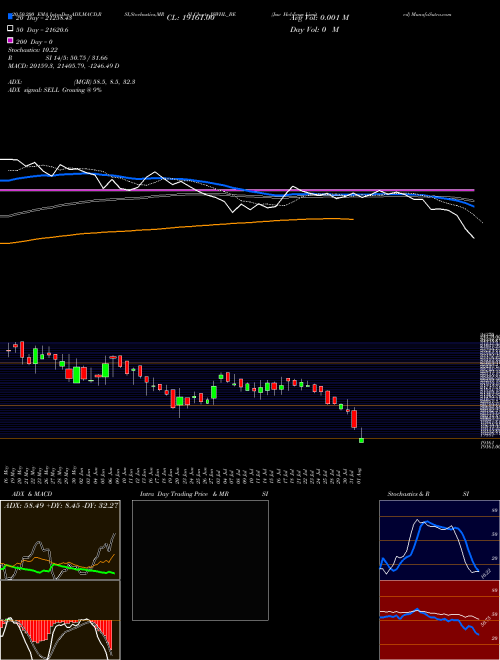Viewport: 500px width, 660px height.
Task: Select the '200 Day - 0' legend text
Action: pyautogui.click(x=34, y=42)
